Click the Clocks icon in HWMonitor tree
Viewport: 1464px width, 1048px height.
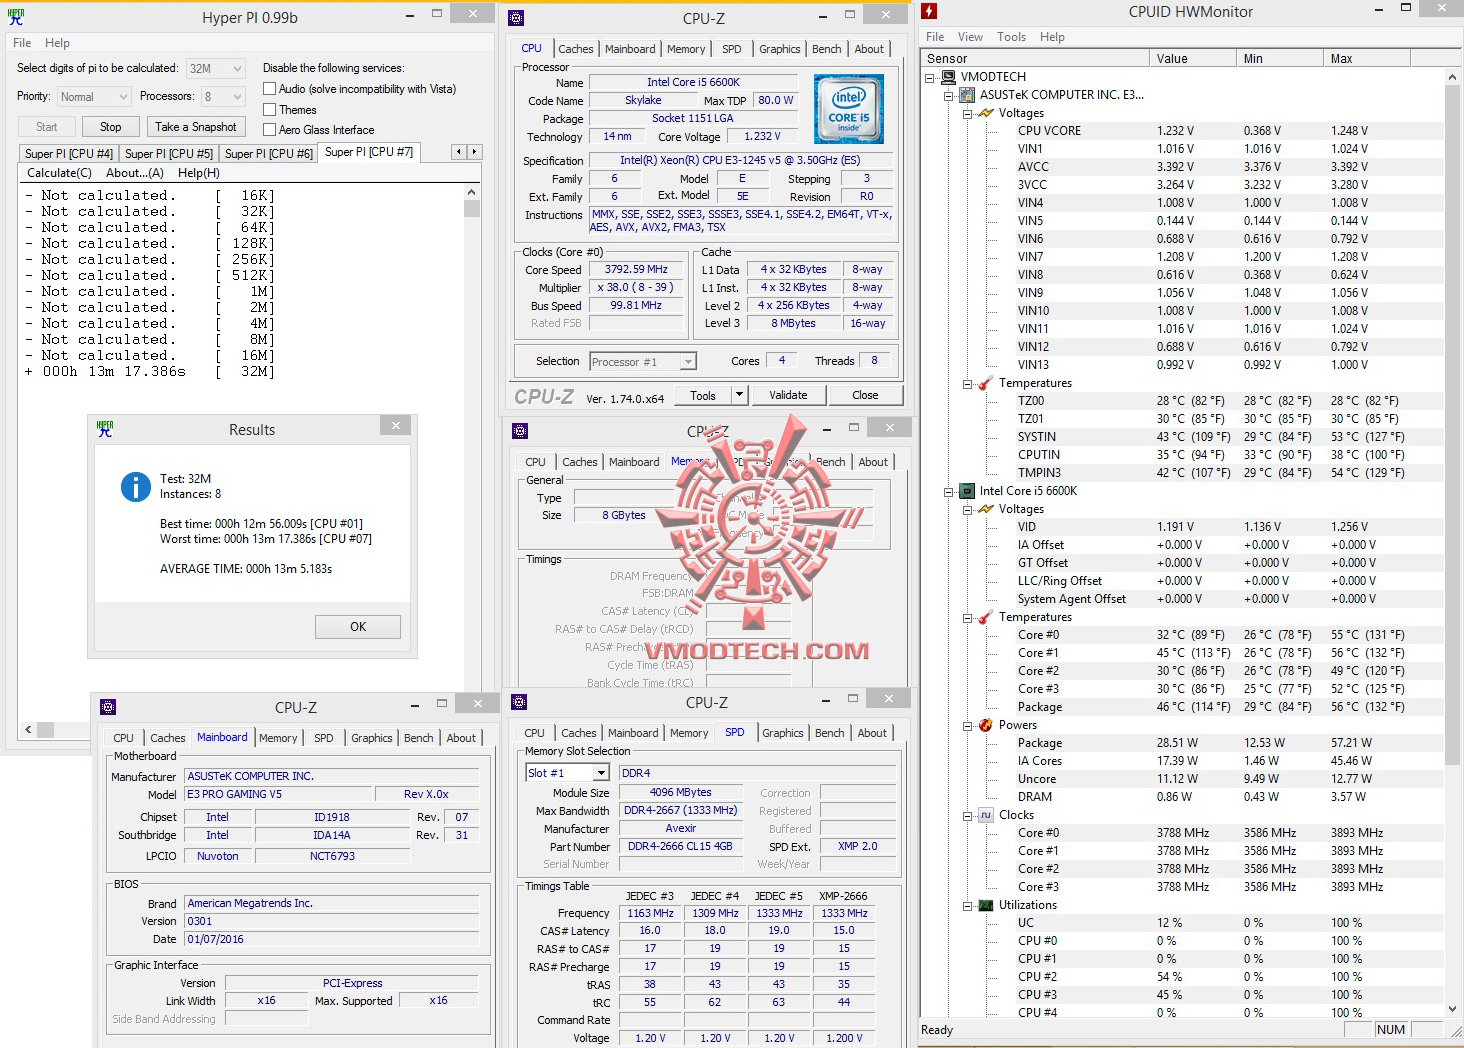[x=986, y=815]
